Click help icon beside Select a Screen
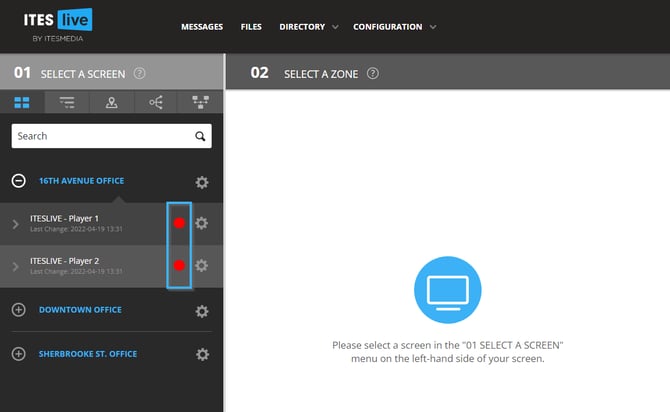 click(x=140, y=73)
